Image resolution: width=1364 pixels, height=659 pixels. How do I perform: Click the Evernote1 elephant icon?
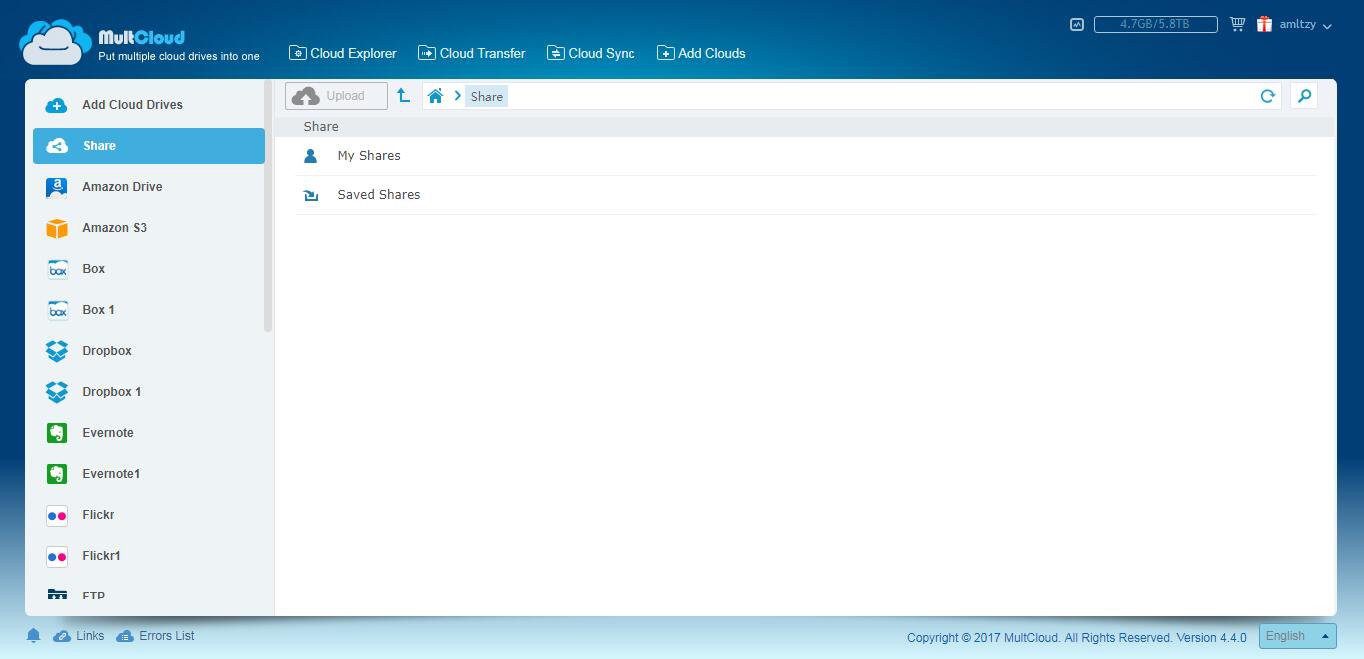click(57, 474)
